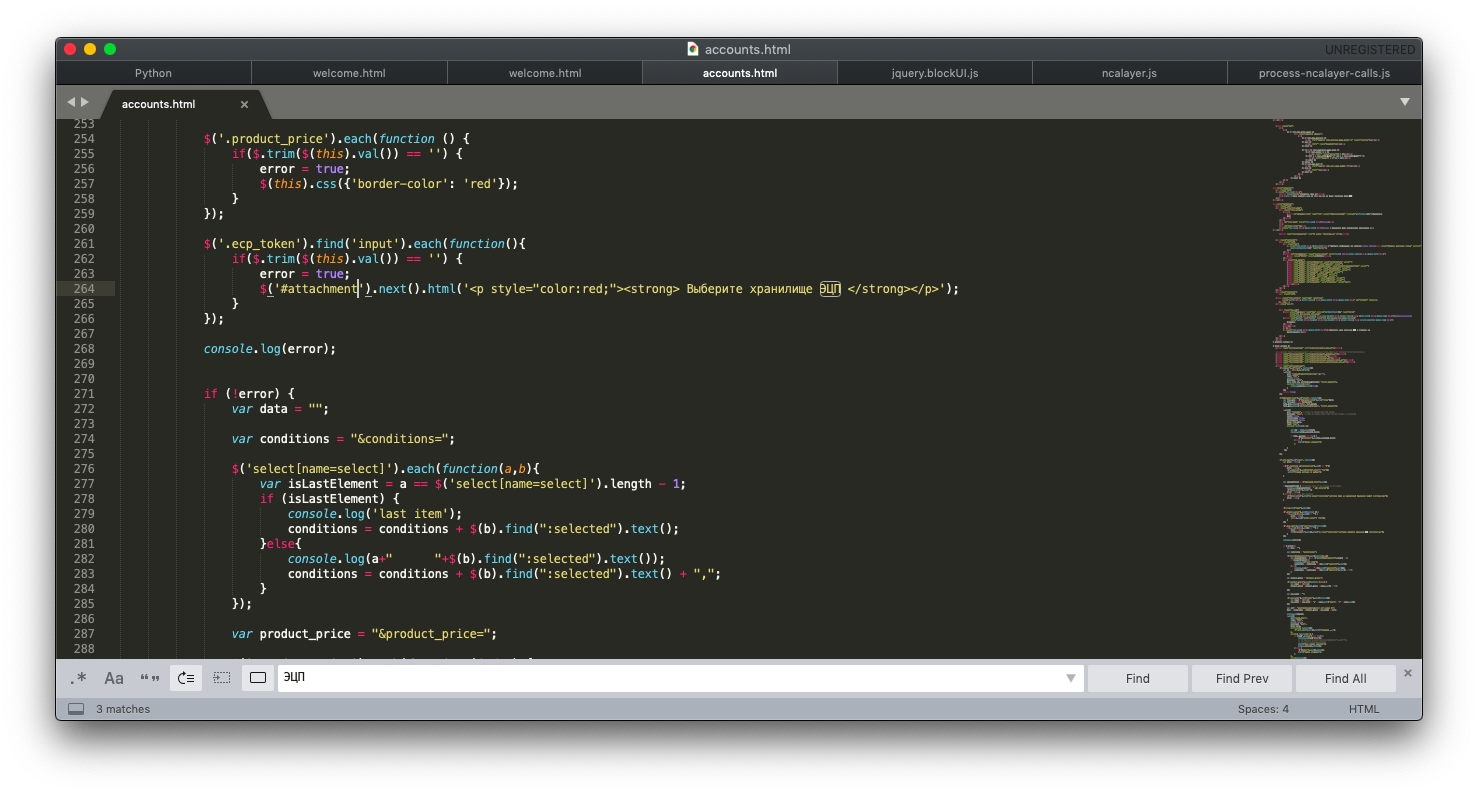Screen dimensions: 1478x794
Task: Click line number 254 in gutter
Action: [84, 139]
